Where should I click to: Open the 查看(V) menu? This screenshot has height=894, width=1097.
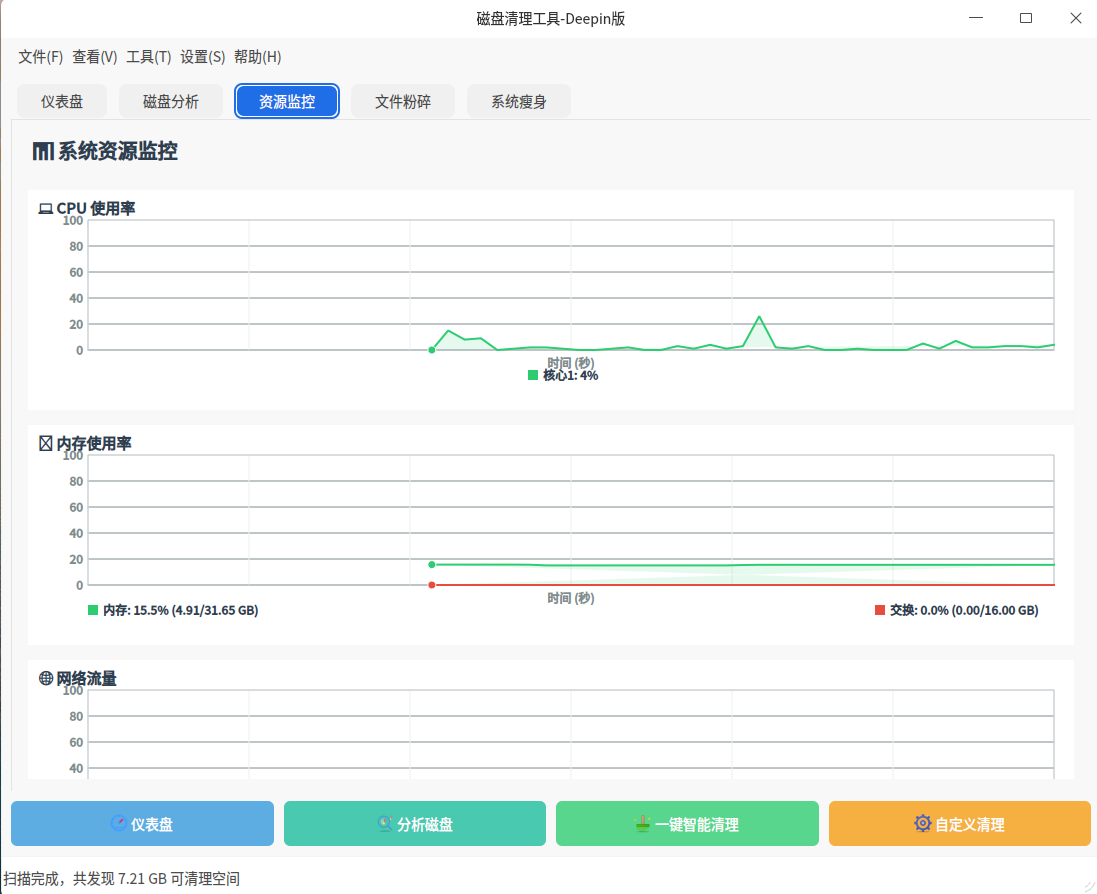(94, 57)
